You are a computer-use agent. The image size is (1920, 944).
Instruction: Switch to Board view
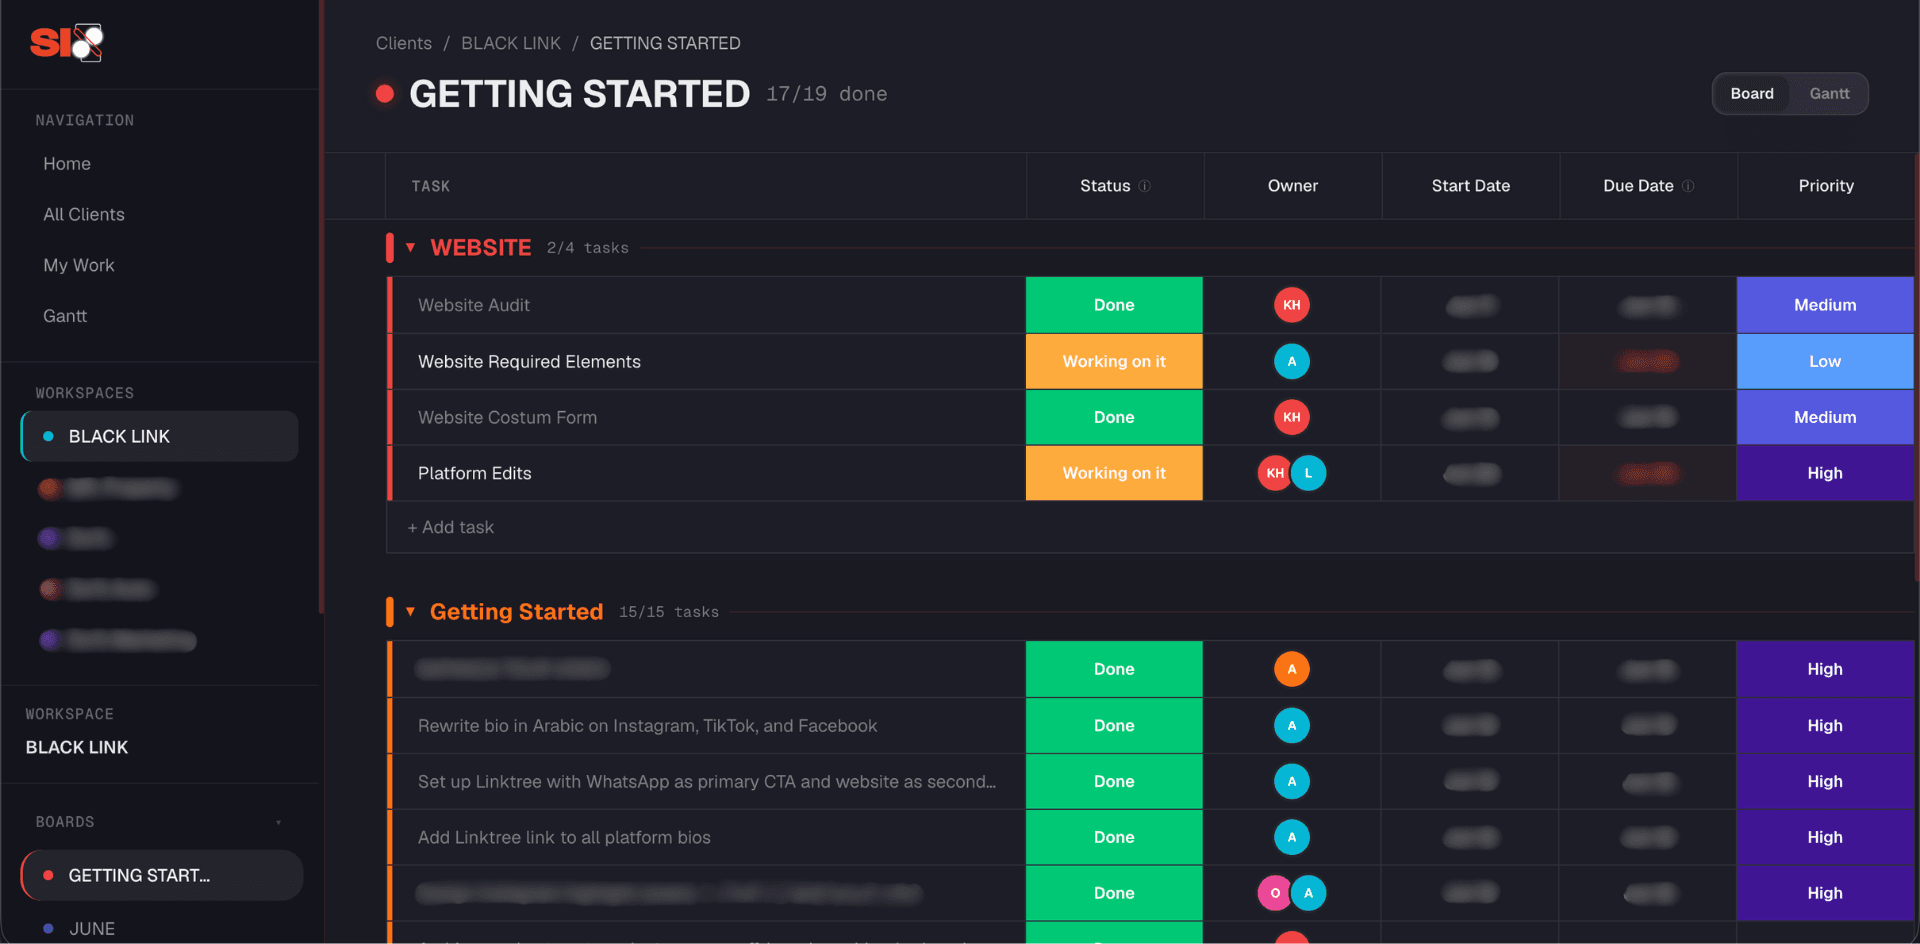1752,94
